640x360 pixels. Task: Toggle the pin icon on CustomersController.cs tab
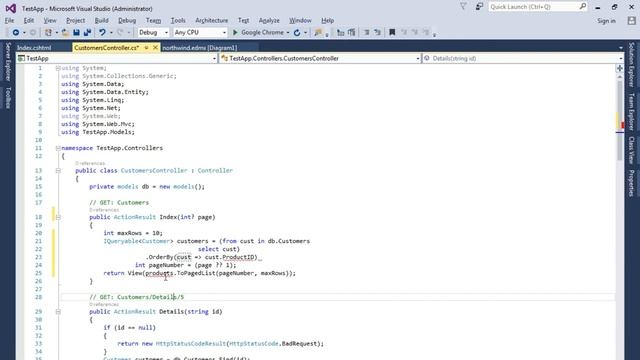(x=146, y=48)
